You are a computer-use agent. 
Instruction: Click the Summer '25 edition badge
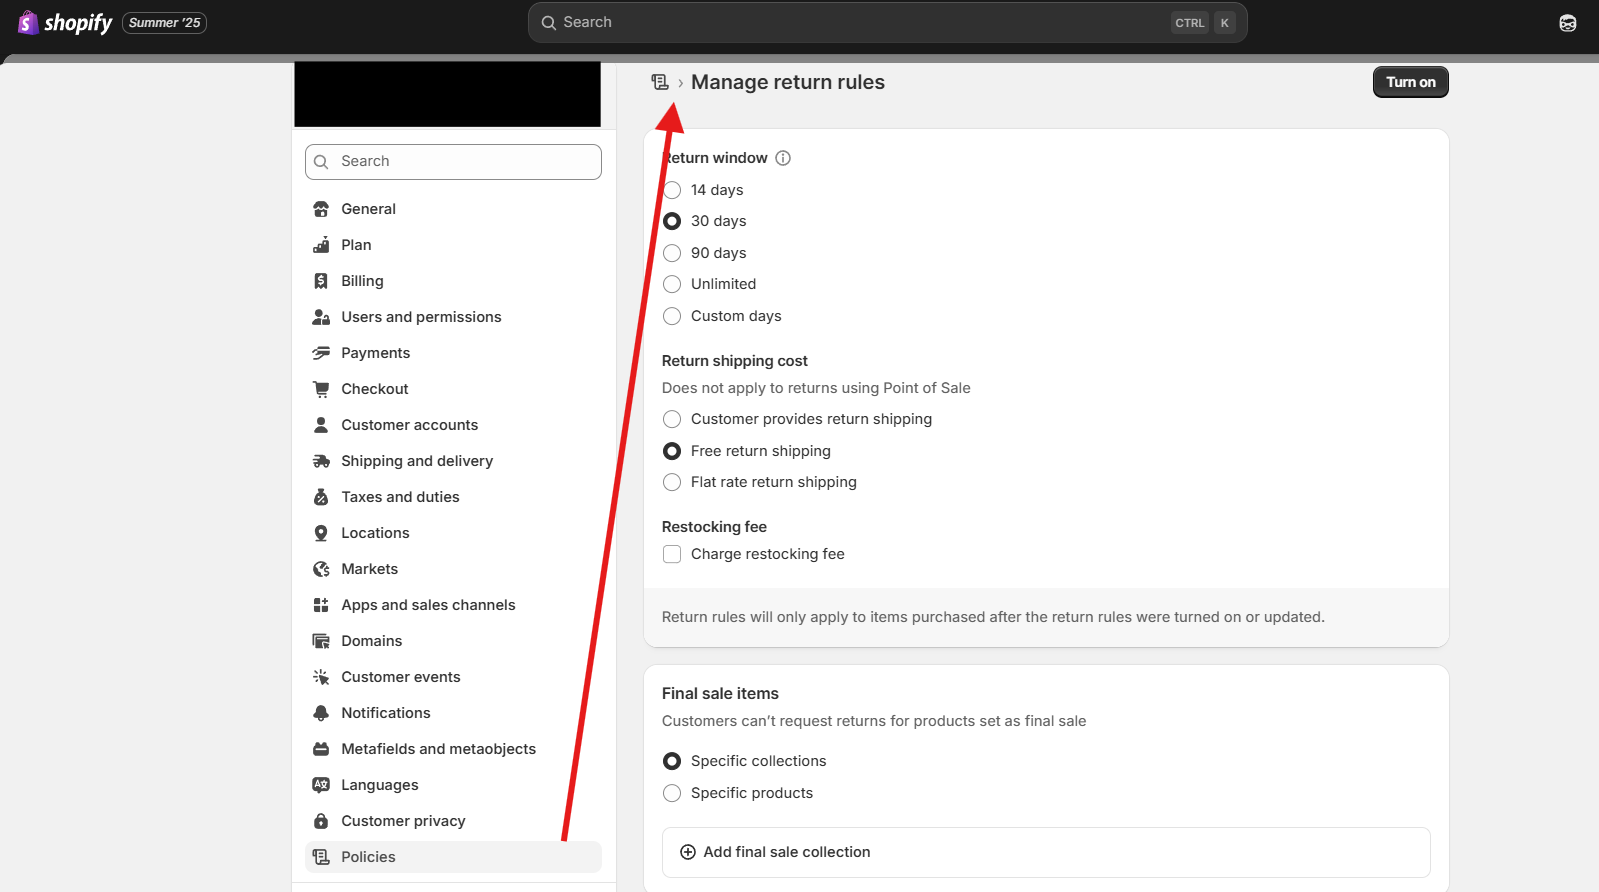165,22
